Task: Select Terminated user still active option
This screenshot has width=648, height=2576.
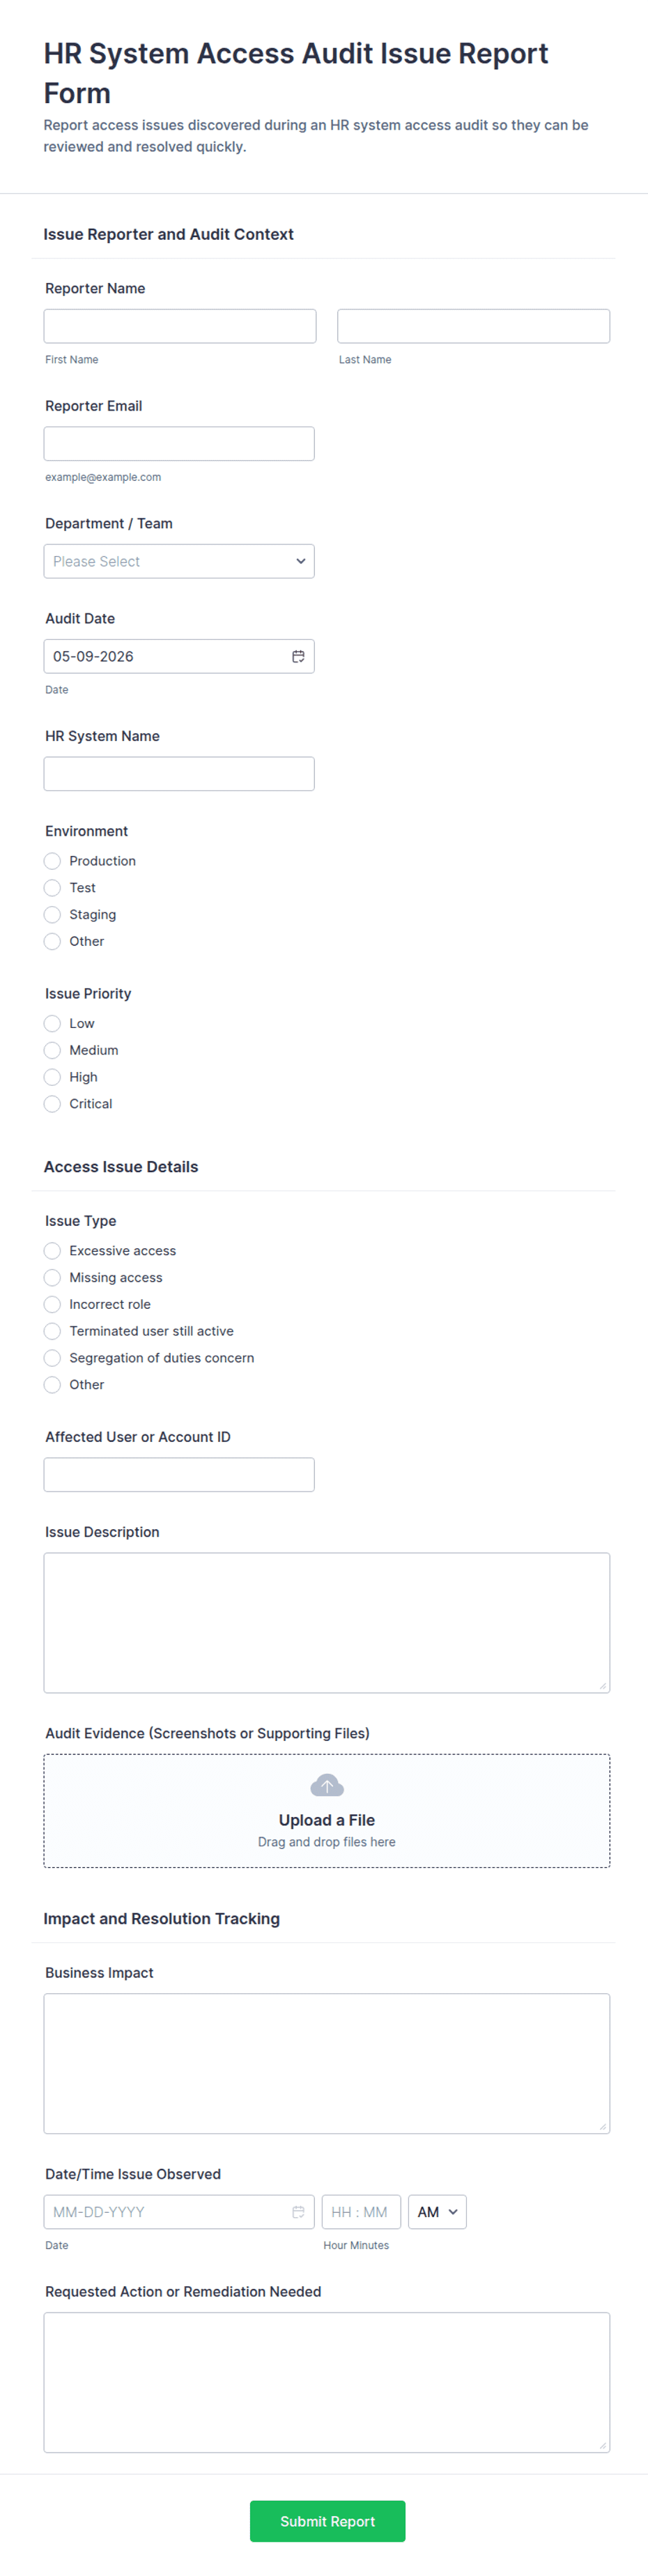Action: pos(52,1331)
